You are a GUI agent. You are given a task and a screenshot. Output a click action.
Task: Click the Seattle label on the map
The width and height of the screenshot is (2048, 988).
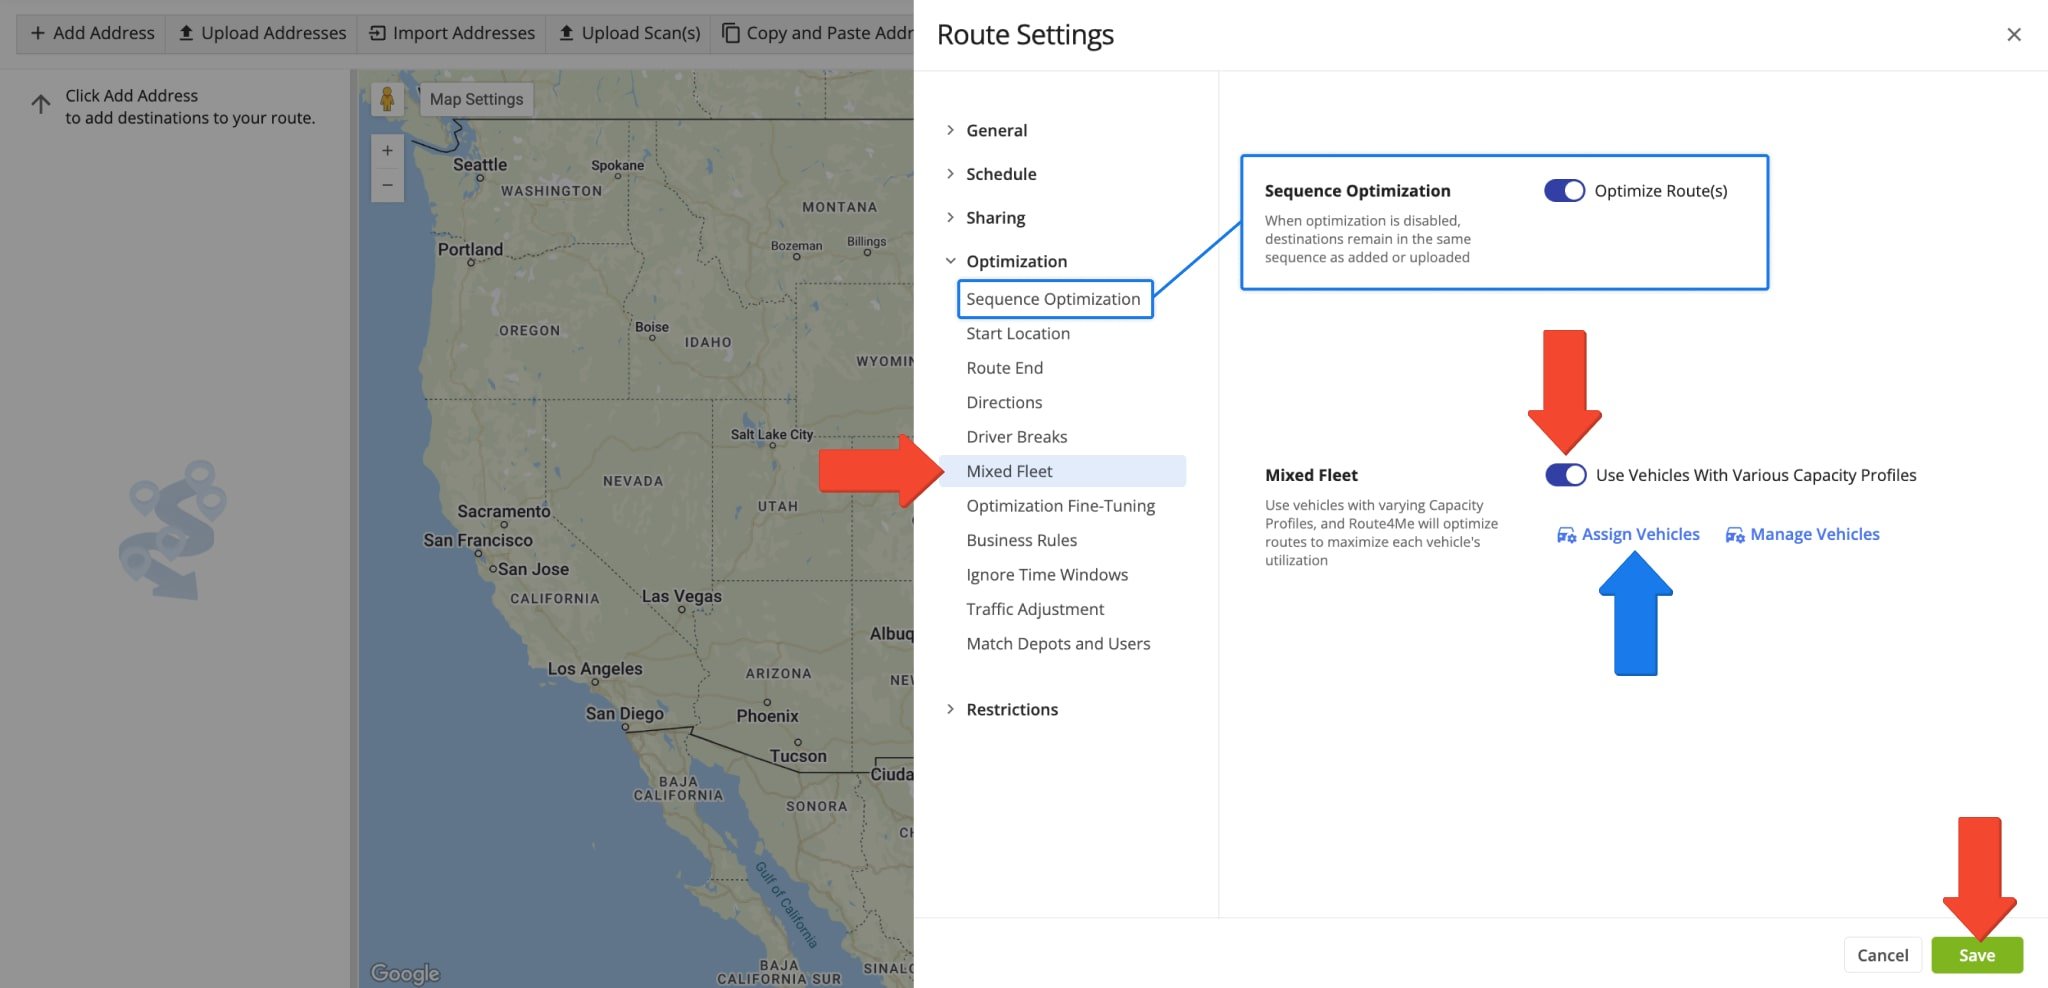pos(480,165)
